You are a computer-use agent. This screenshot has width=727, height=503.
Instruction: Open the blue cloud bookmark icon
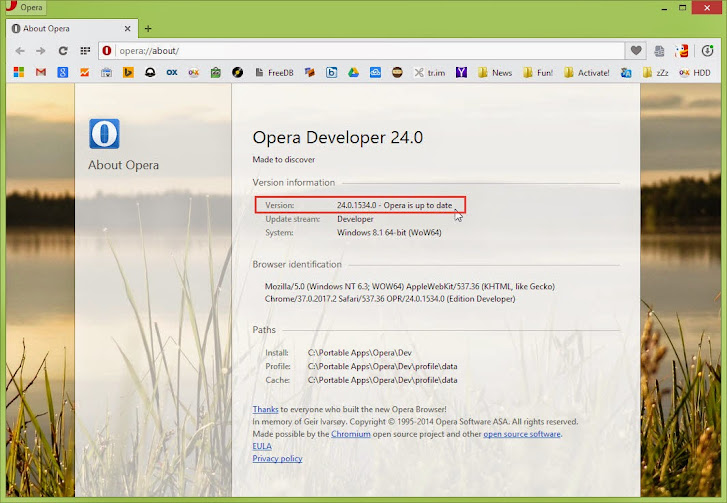(375, 72)
